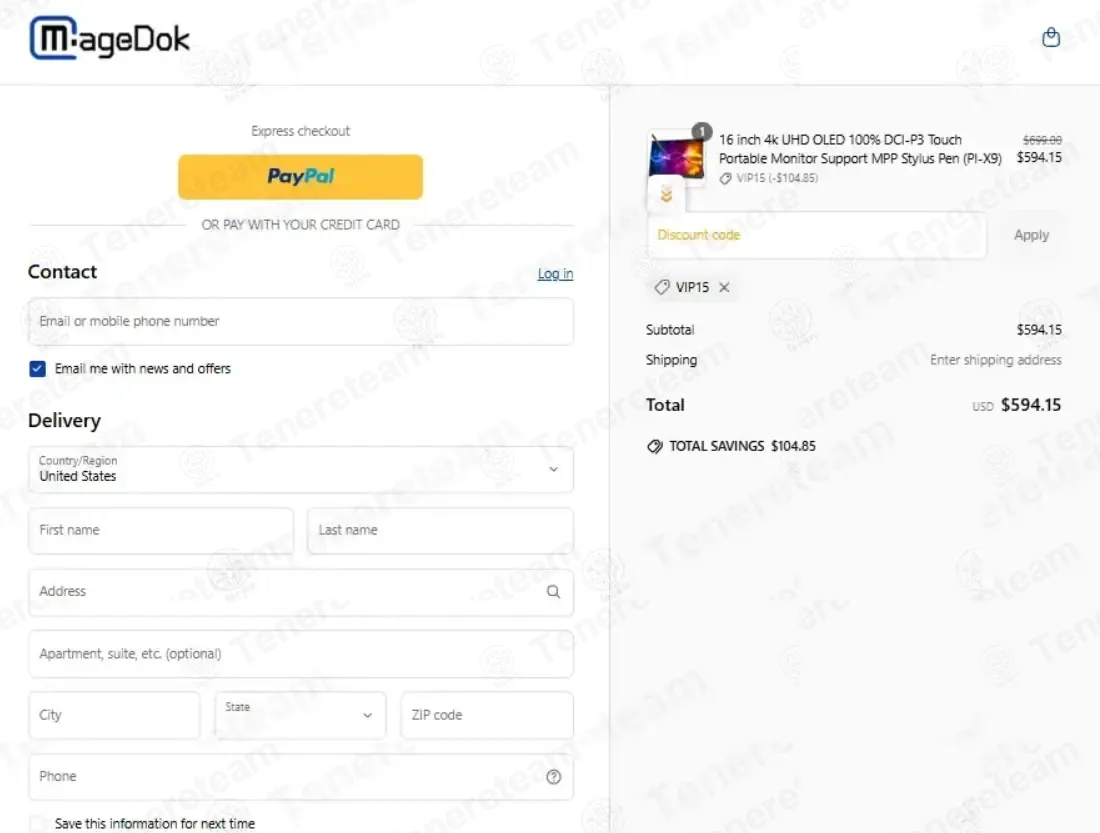Uncheck Email me with news and offers
Viewport: 1100px width, 833px height.
tap(37, 368)
